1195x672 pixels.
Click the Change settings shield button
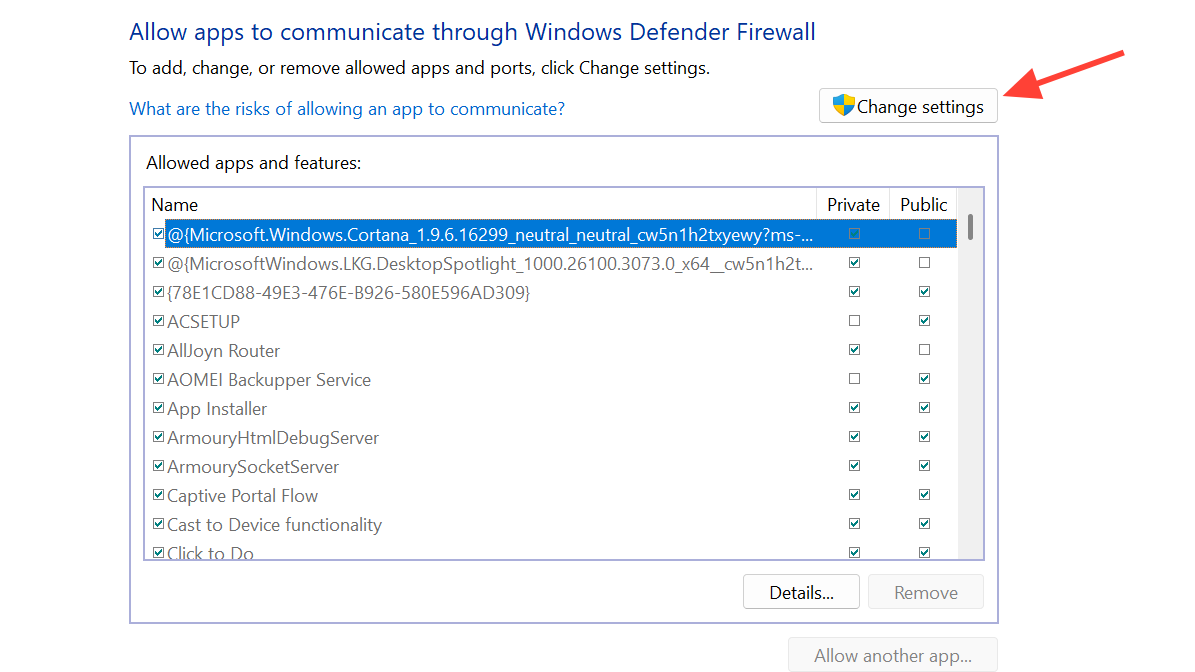[x=908, y=107]
